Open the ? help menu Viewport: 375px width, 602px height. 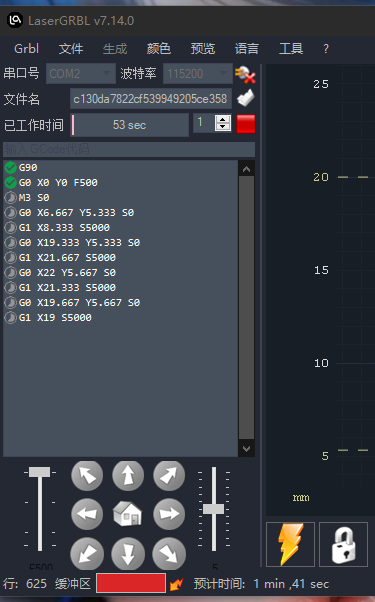pos(326,49)
